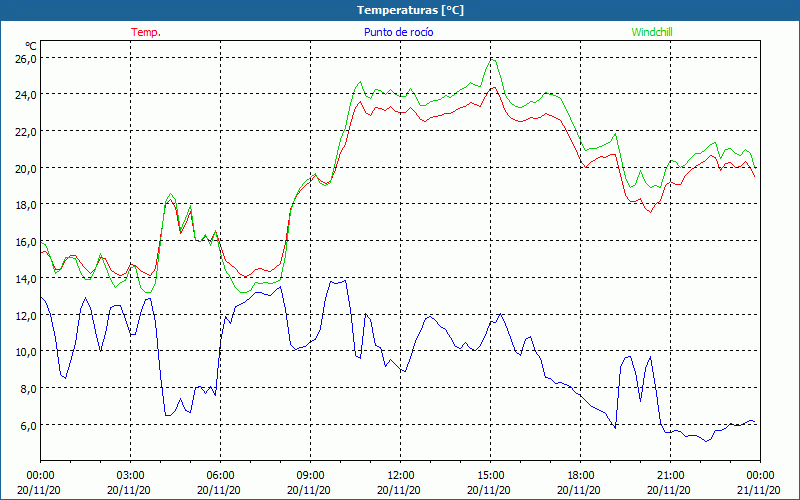Click the green Windchill peak near 15:00
The width and height of the screenshot is (800, 500).
pos(492,60)
